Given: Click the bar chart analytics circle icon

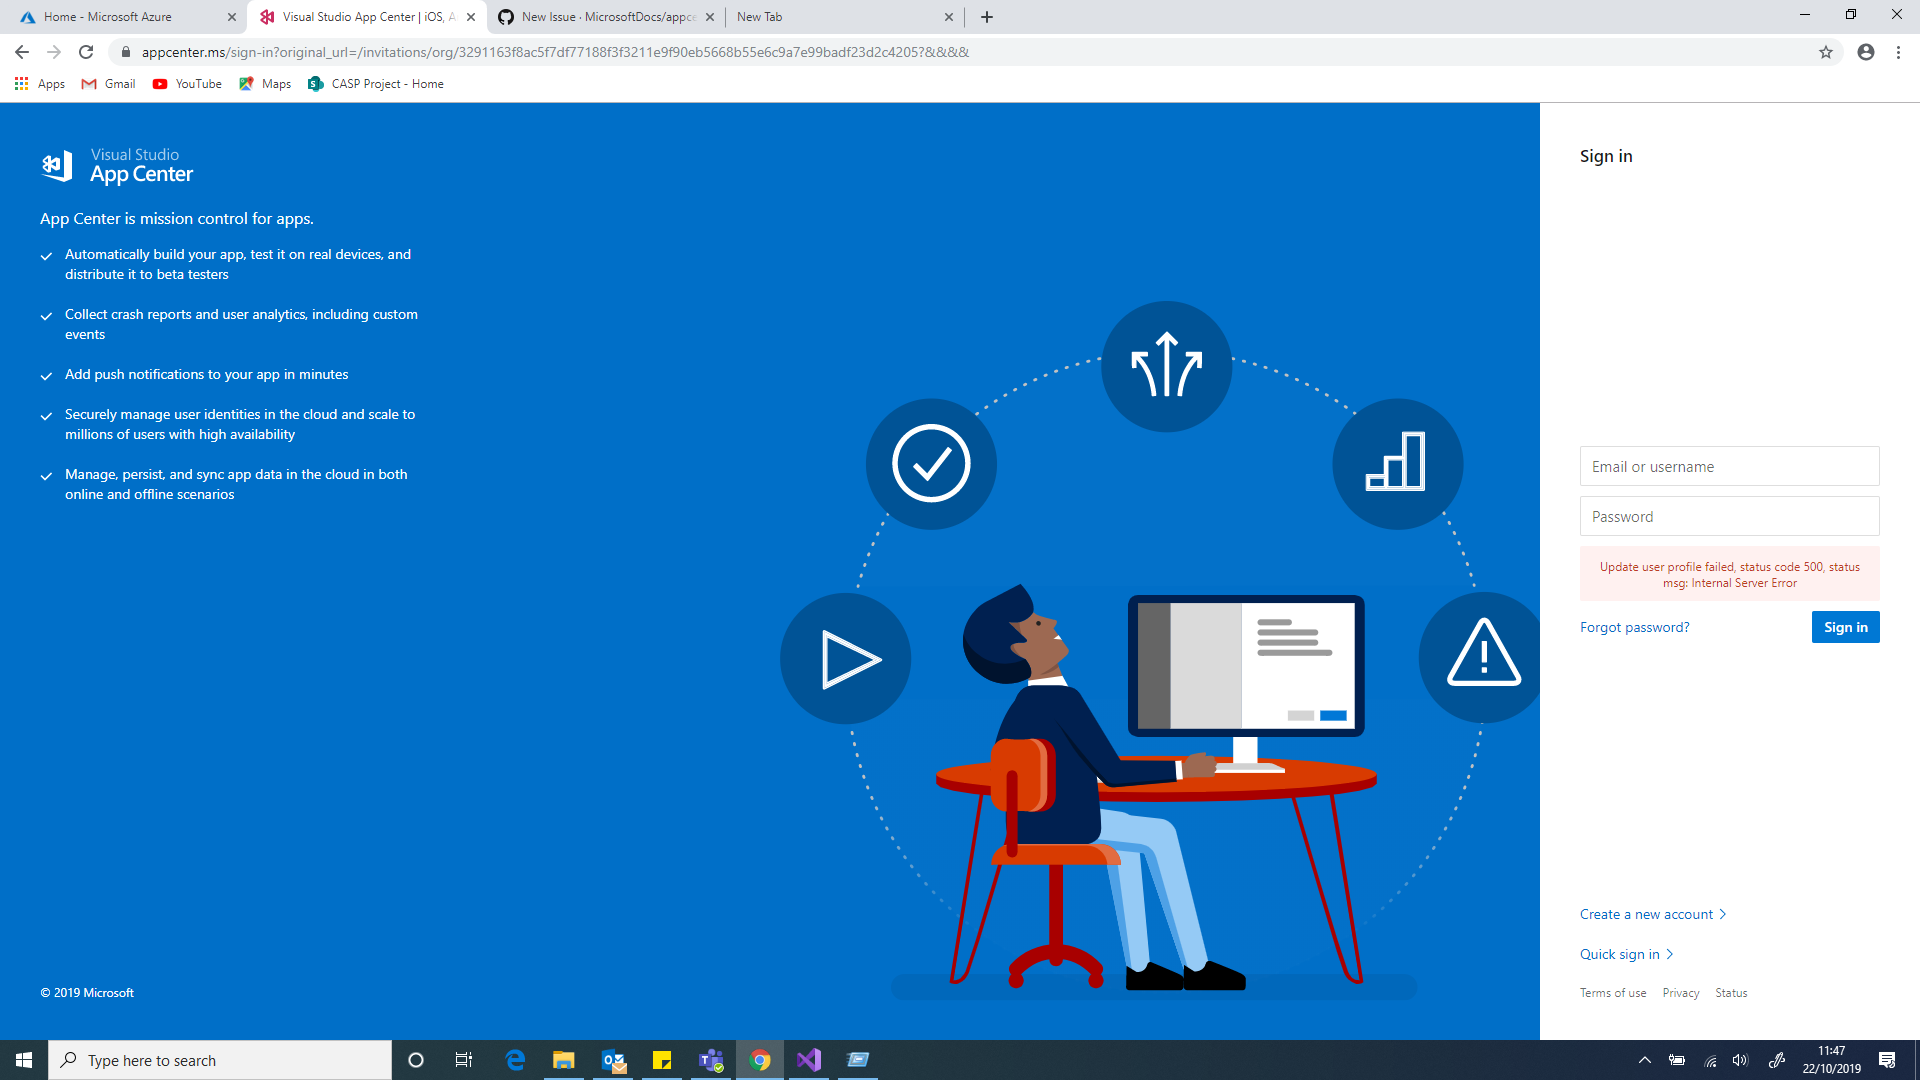Looking at the screenshot, I should [x=1397, y=464].
